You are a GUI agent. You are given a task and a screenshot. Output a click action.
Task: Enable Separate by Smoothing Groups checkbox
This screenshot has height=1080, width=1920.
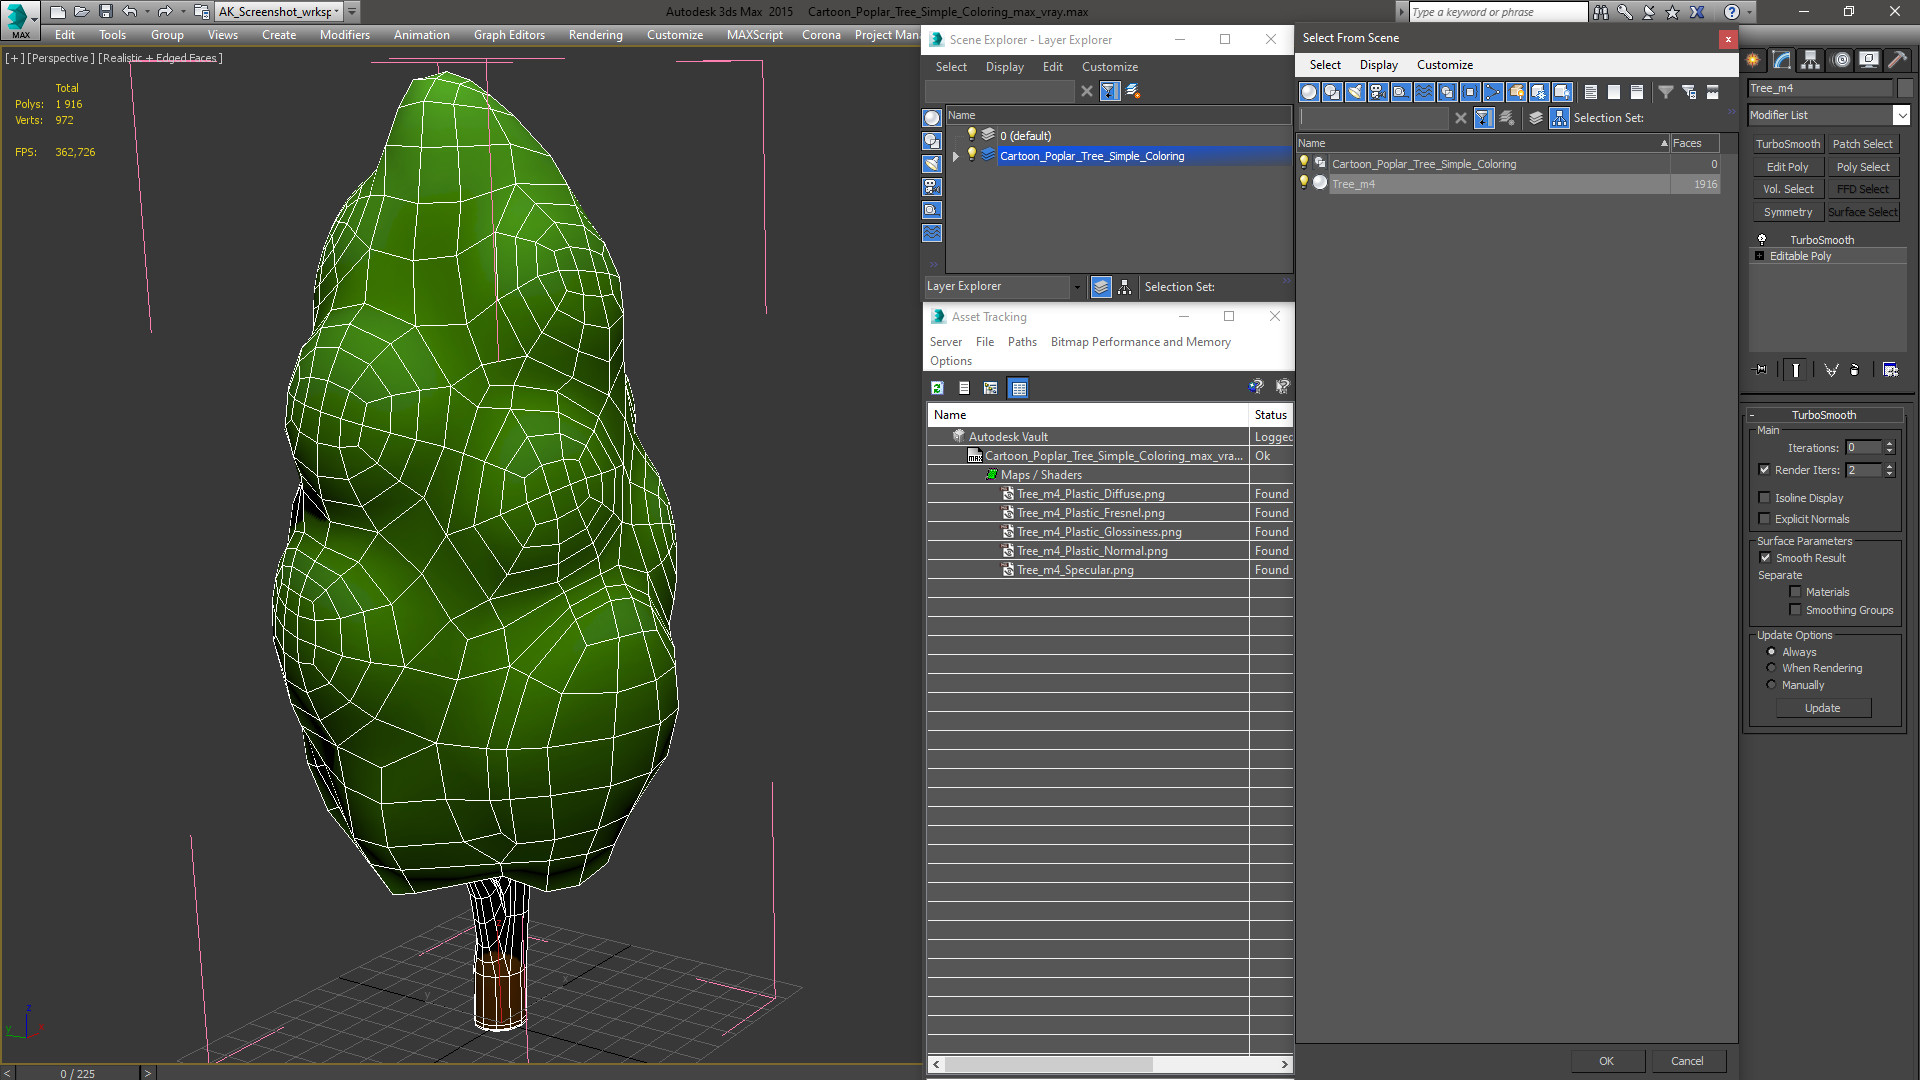[1795, 610]
